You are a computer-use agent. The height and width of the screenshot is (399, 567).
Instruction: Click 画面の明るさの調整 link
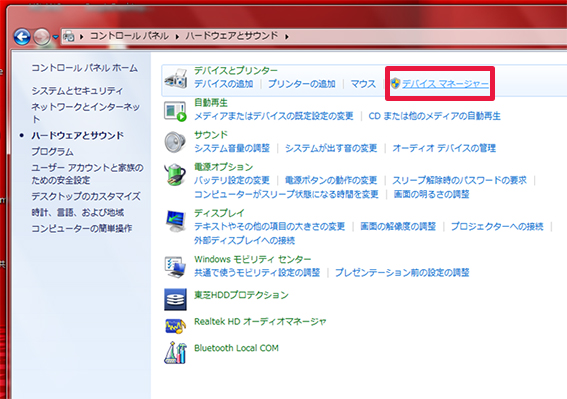pyautogui.click(x=431, y=194)
